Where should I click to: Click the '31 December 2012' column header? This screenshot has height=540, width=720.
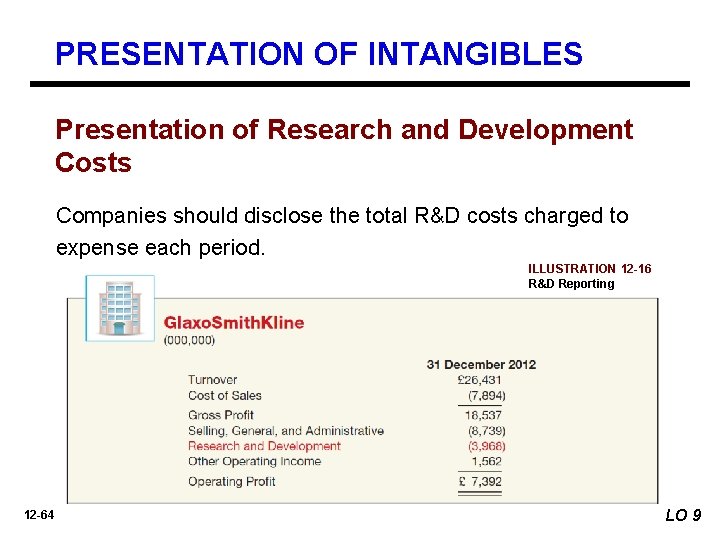point(481,365)
